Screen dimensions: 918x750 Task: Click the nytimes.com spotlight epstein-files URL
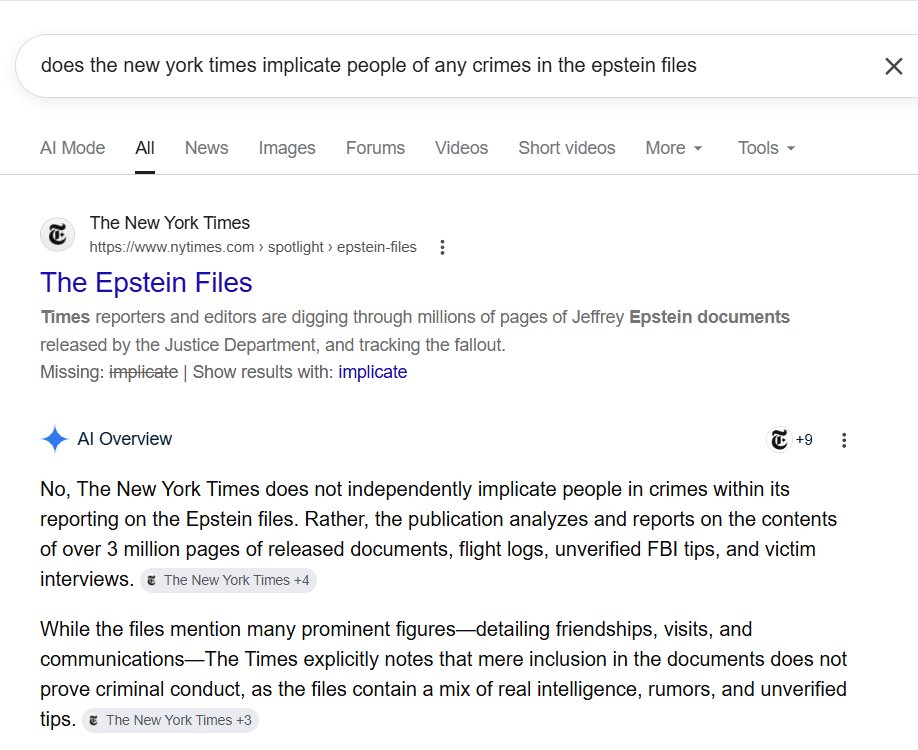click(x=253, y=247)
